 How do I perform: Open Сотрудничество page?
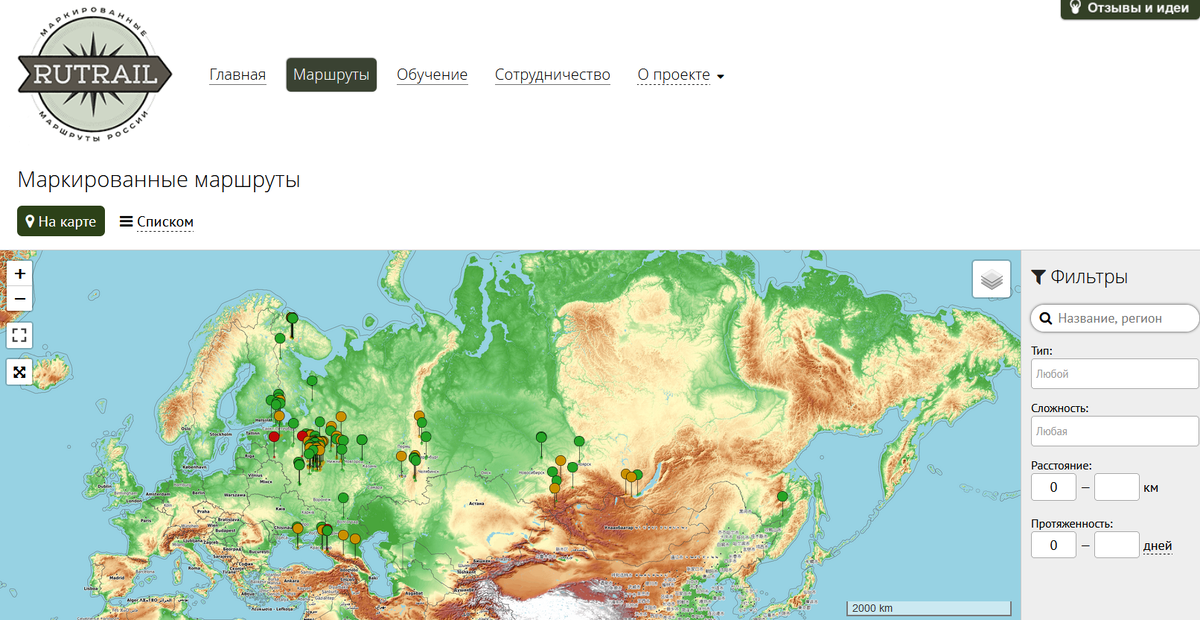tap(552, 75)
